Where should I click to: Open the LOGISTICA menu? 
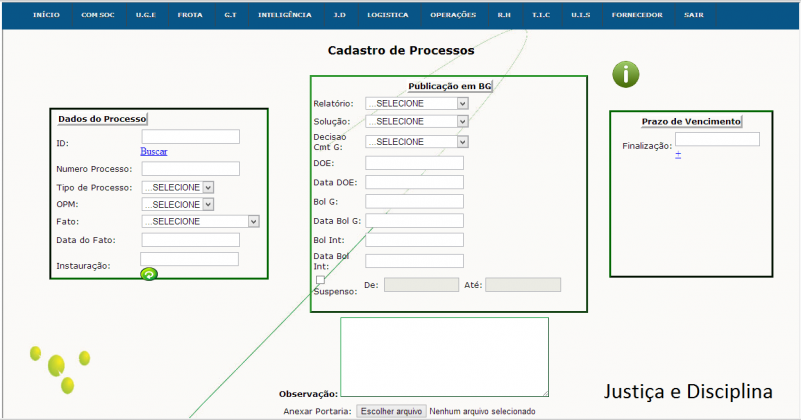[x=387, y=16]
